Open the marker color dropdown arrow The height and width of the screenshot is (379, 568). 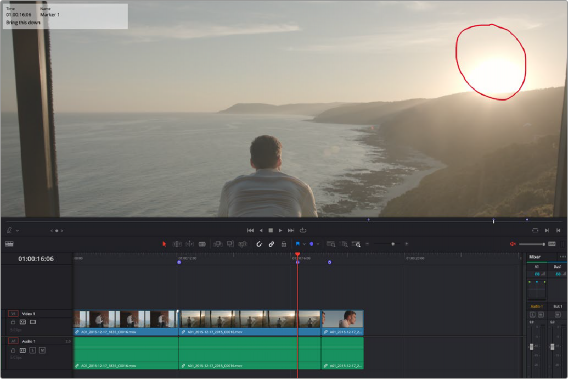pos(318,244)
